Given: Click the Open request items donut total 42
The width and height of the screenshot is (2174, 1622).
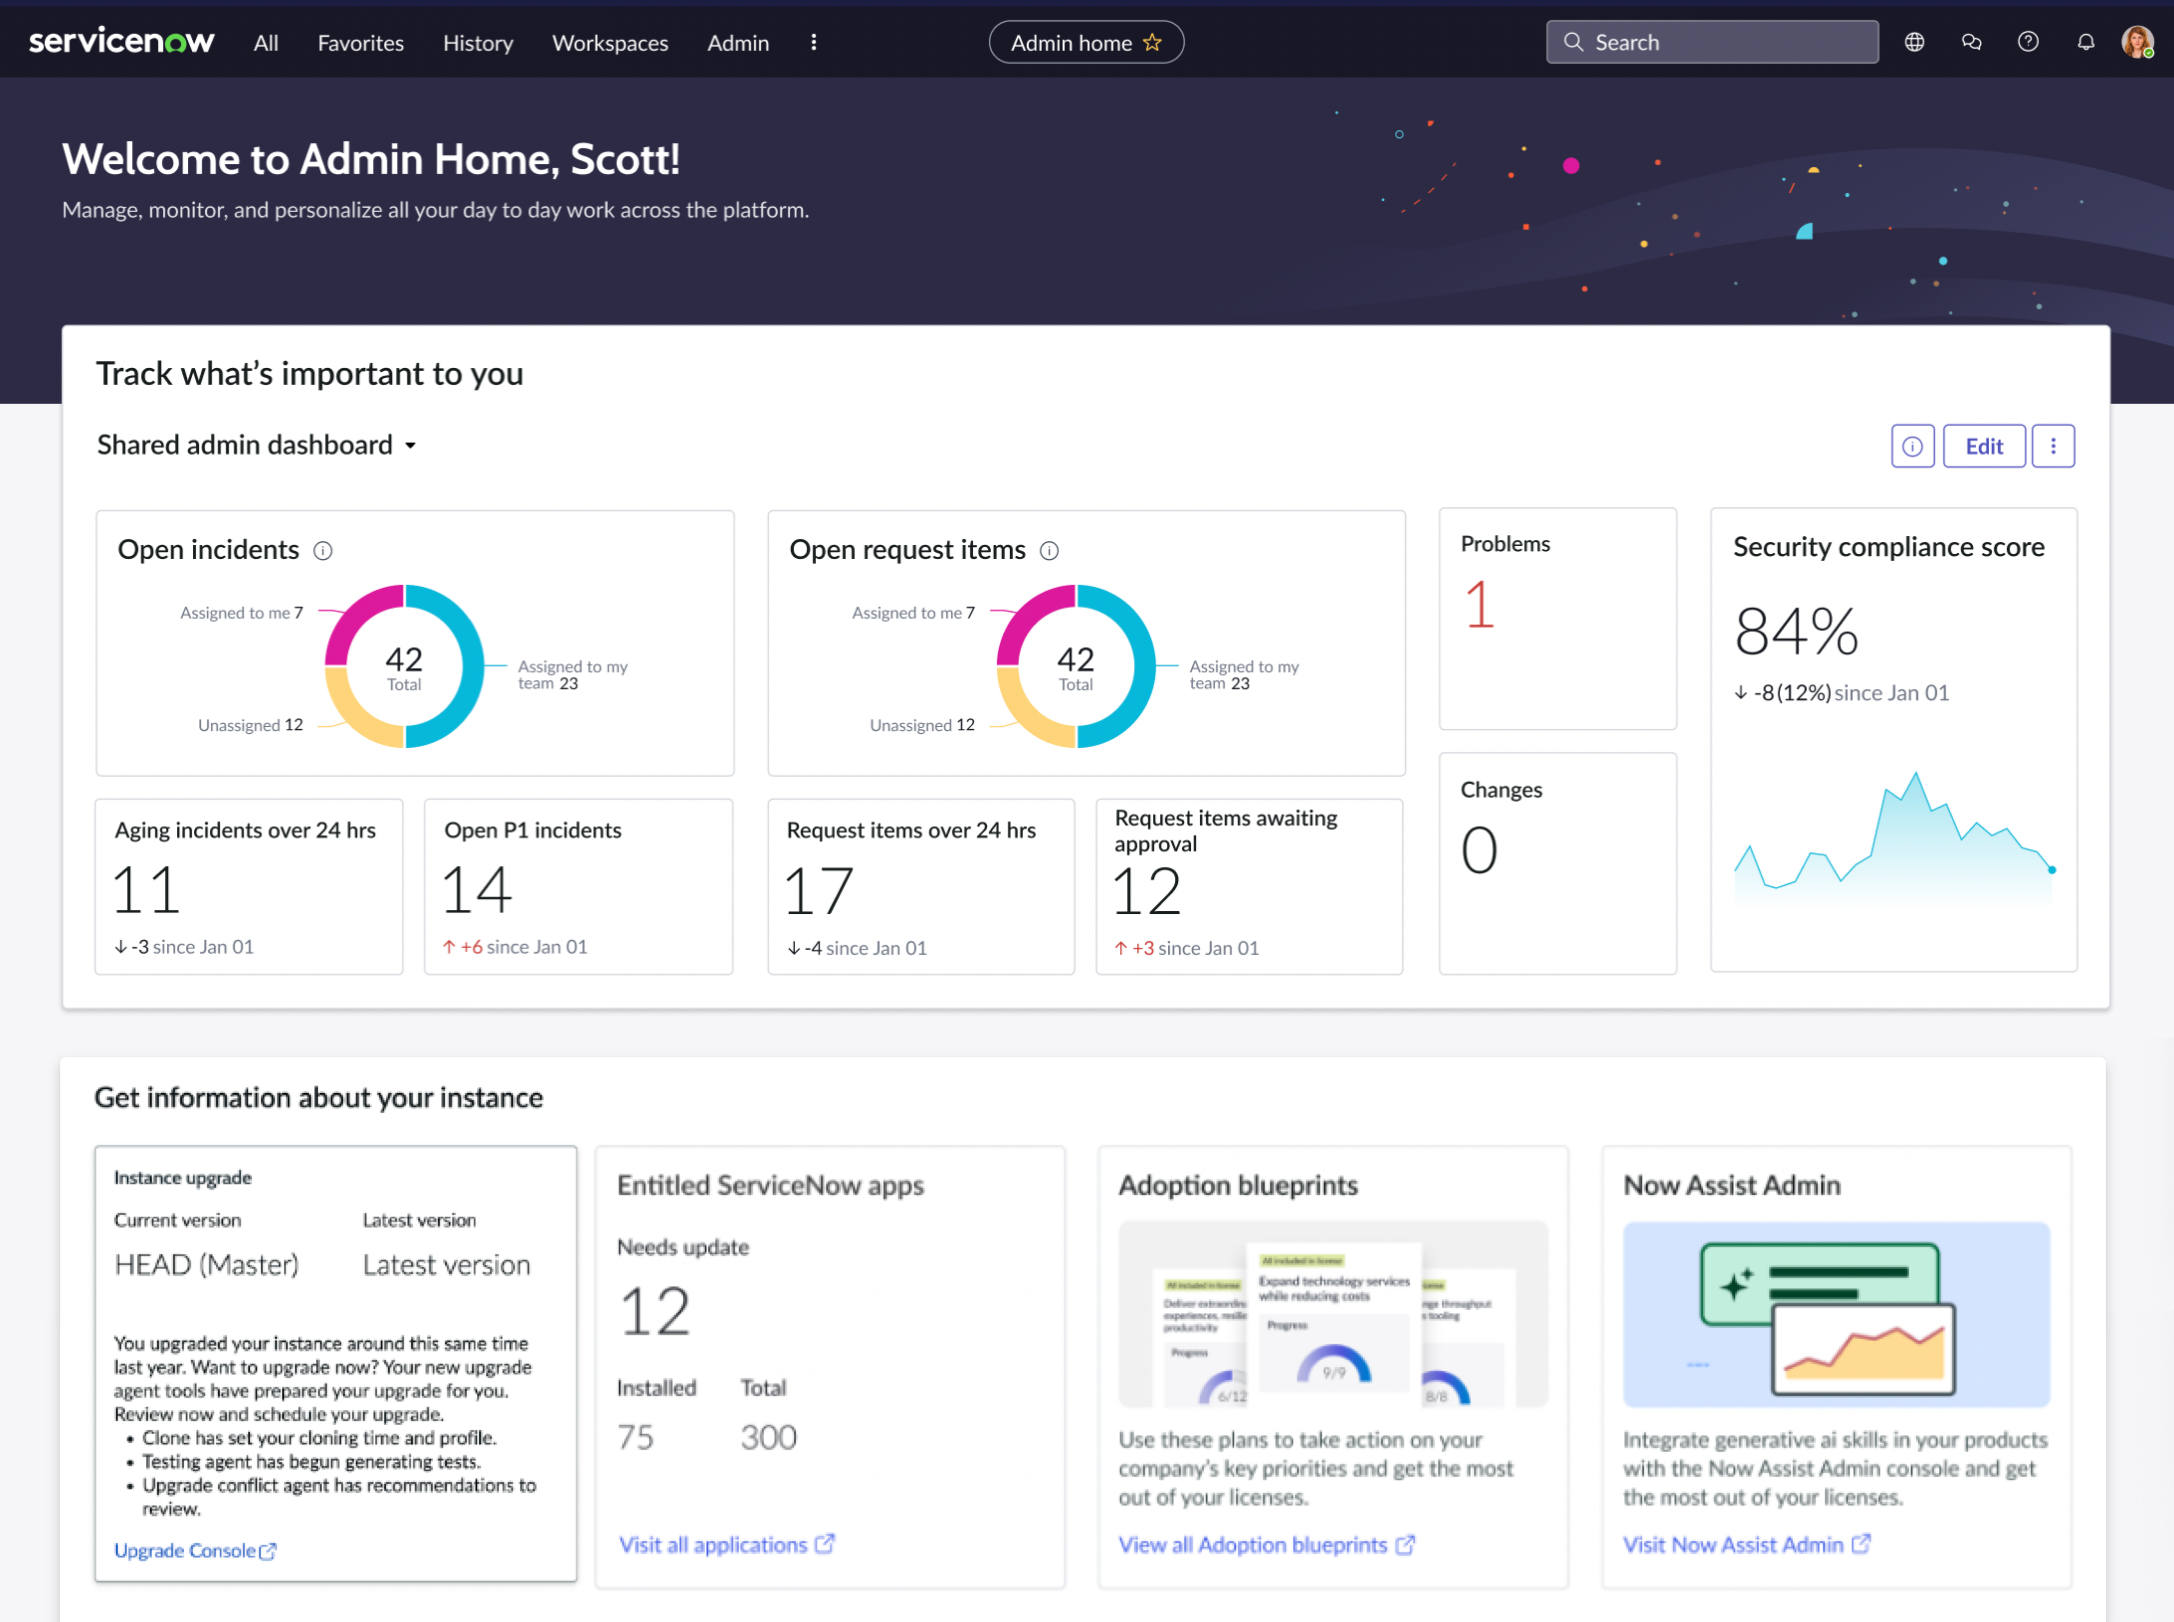Looking at the screenshot, I should 1076,666.
